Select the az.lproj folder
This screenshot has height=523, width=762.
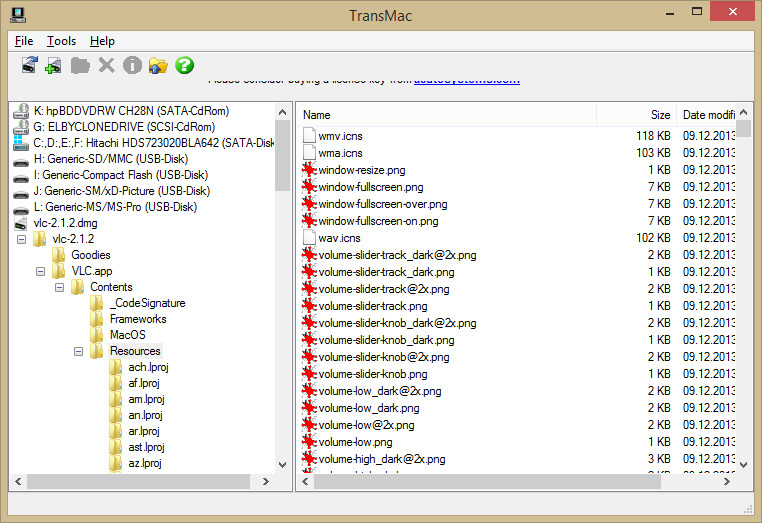pos(144,464)
